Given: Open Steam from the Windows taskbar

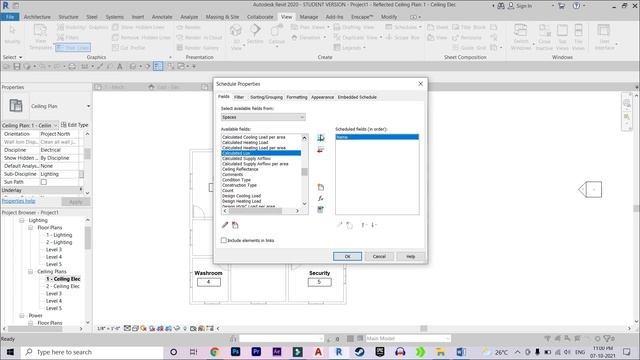Looking at the screenshot, I should (359, 352).
